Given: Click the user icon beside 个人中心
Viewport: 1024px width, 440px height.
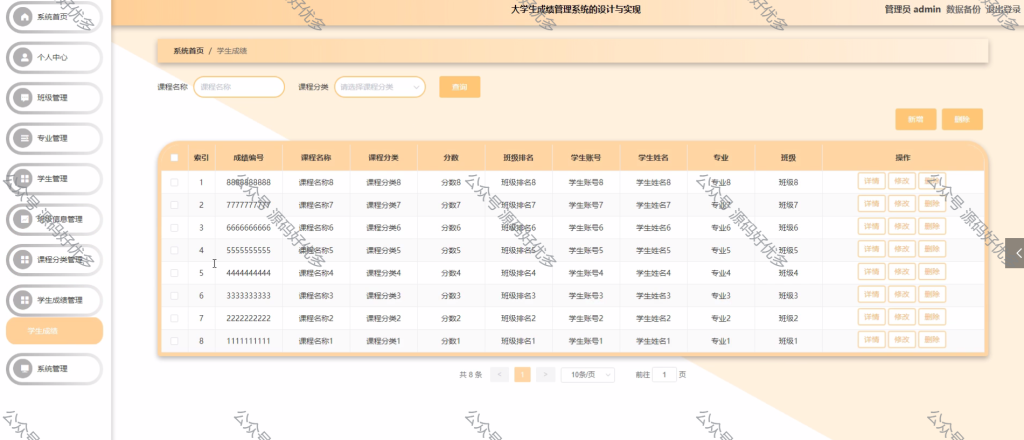Looking at the screenshot, I should pyautogui.click(x=24, y=57).
